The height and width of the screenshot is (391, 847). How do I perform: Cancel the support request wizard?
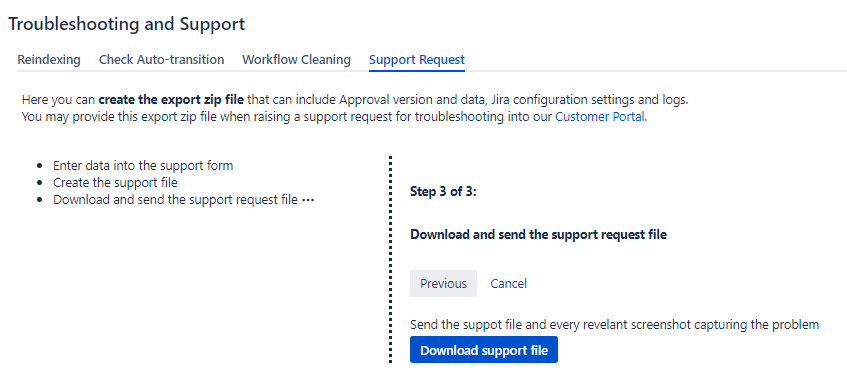click(508, 284)
